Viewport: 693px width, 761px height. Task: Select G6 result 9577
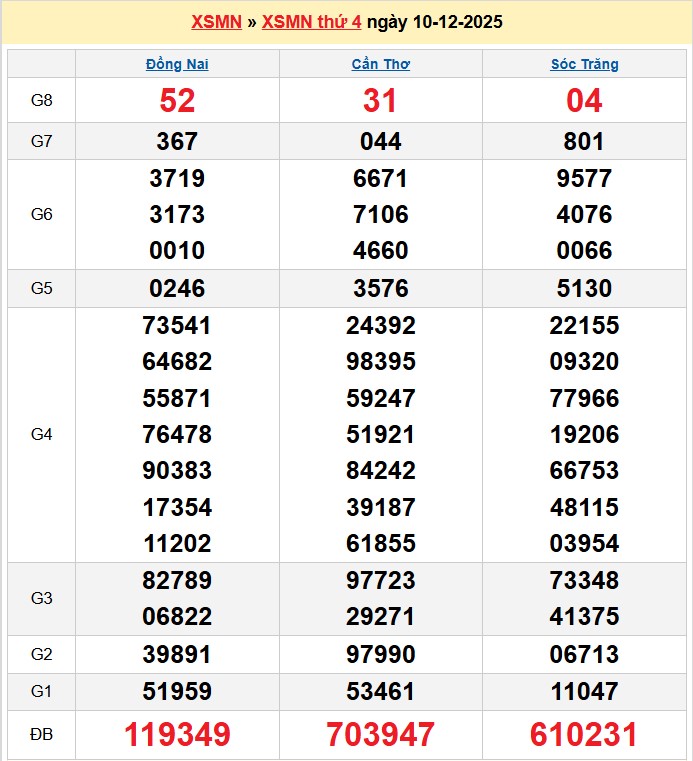click(x=584, y=178)
